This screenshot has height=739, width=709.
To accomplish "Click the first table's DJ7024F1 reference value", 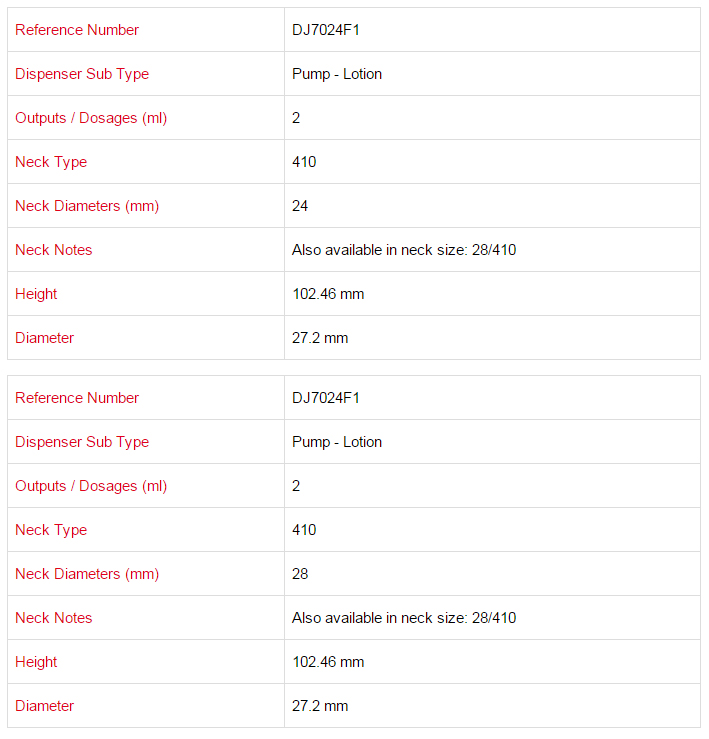I will click(x=326, y=30).
